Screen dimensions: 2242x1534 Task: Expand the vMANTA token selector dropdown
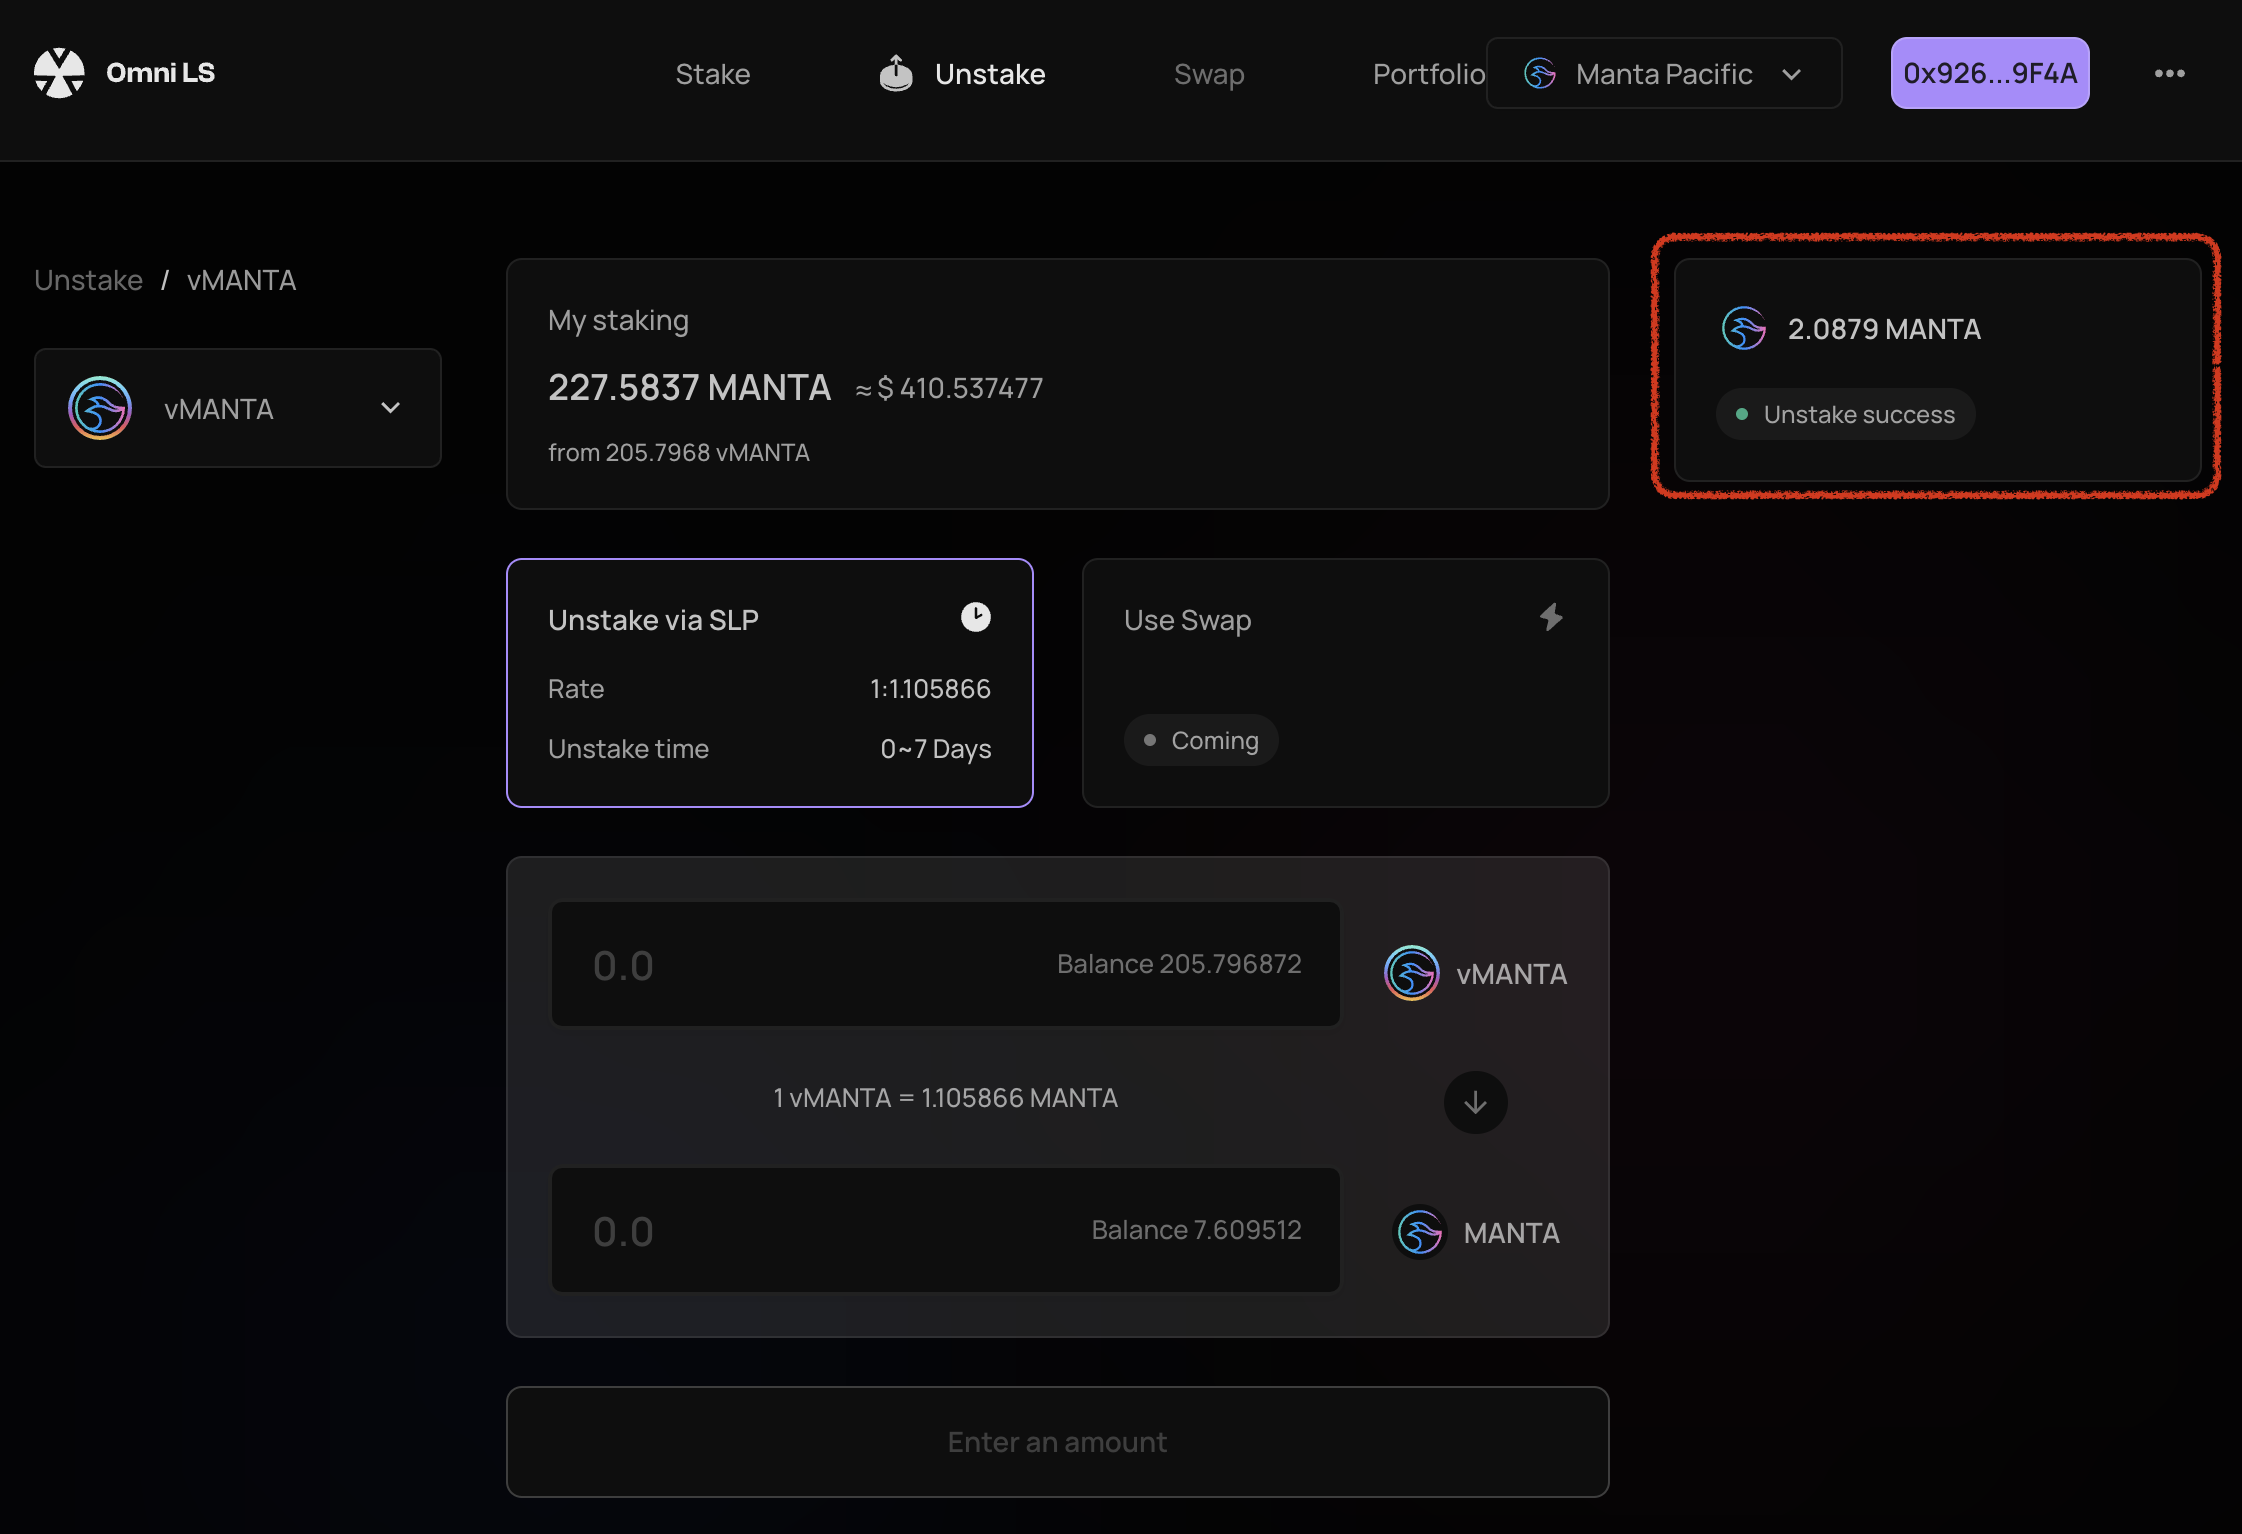[238, 408]
